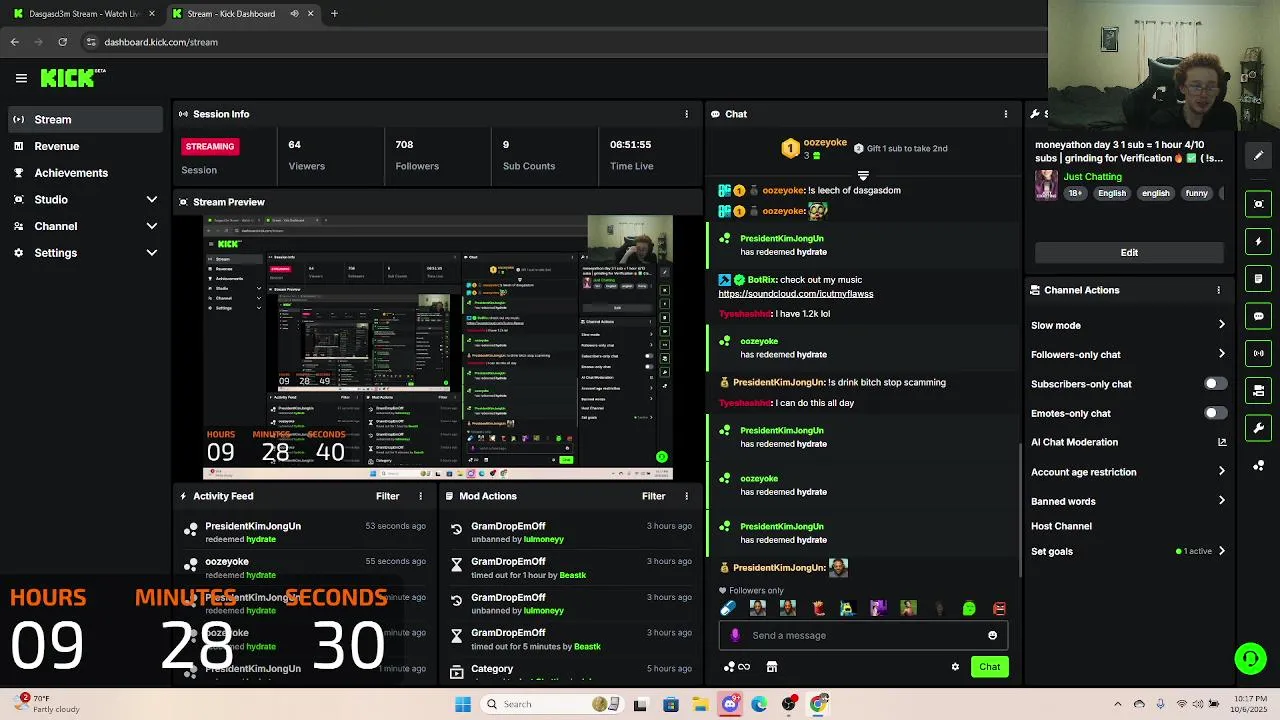Toggle the broadcast signal widget icon
Image resolution: width=1280 pixels, height=720 pixels.
tap(1258, 353)
